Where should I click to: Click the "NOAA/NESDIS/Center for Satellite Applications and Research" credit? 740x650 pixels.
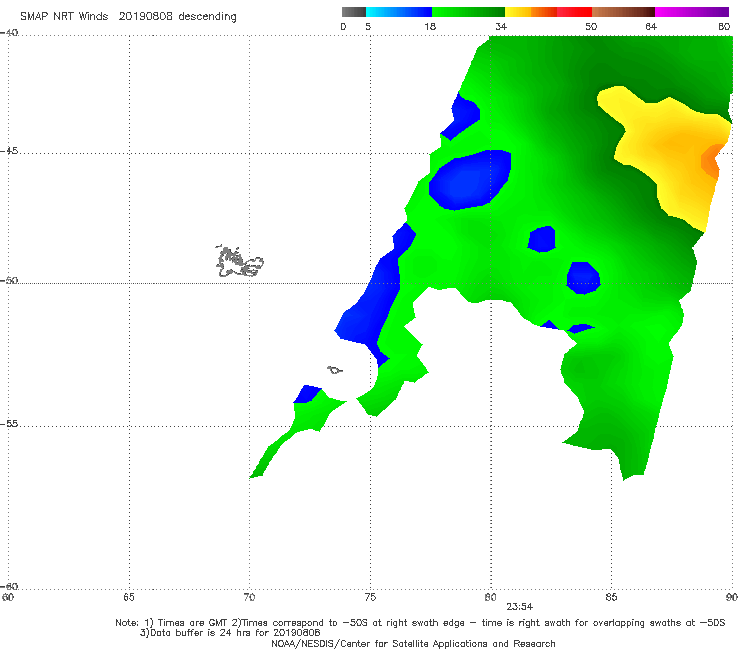[413, 643]
